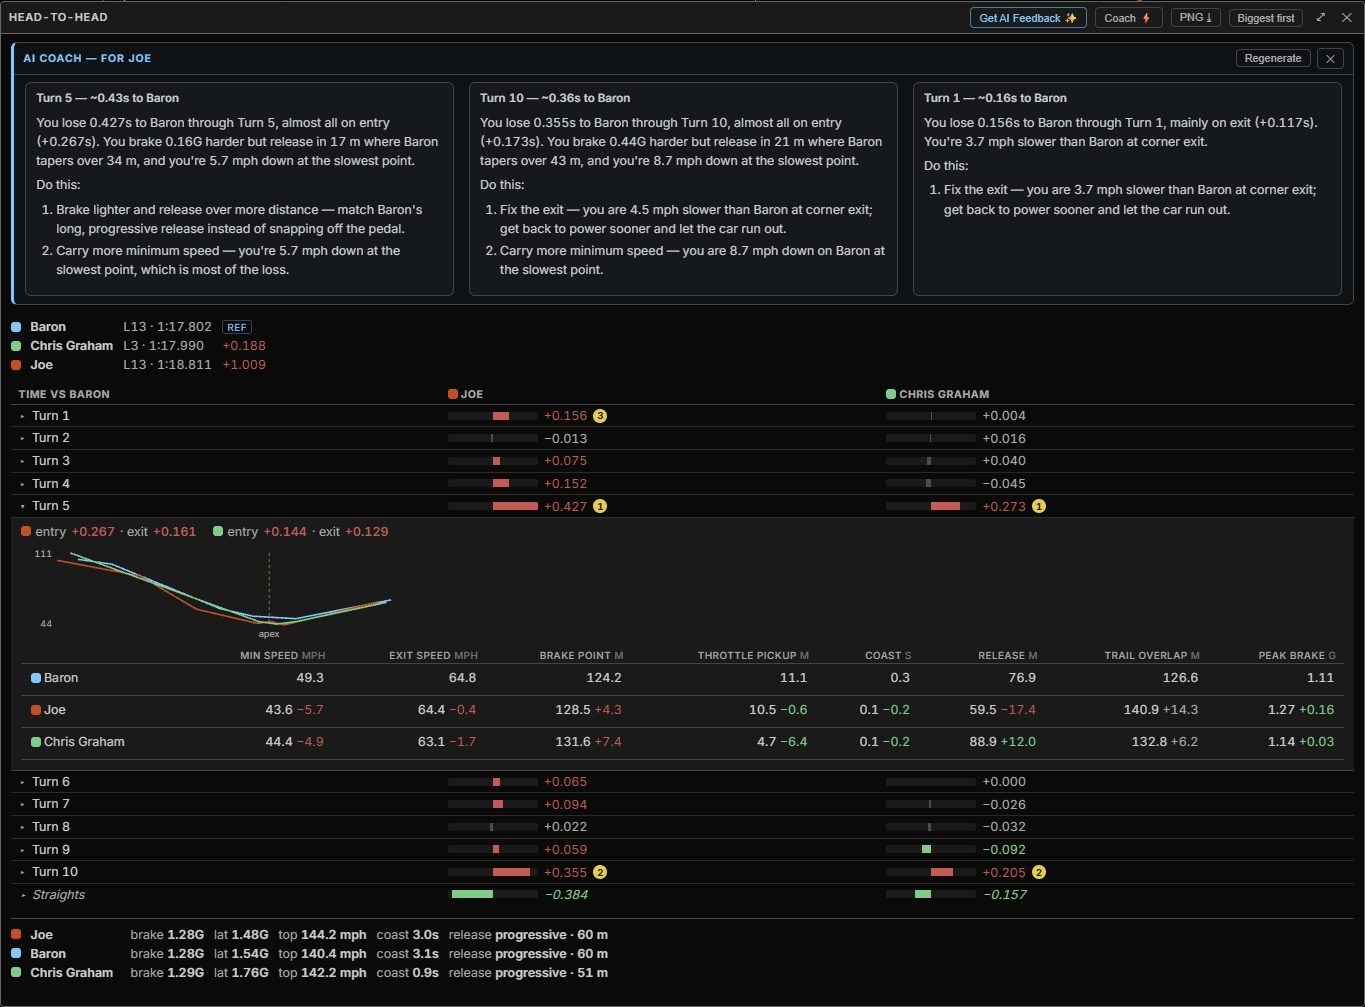Screen dimensions: 1365x1007
Task: Toggle the Biggest first sort button
Action: click(1265, 18)
